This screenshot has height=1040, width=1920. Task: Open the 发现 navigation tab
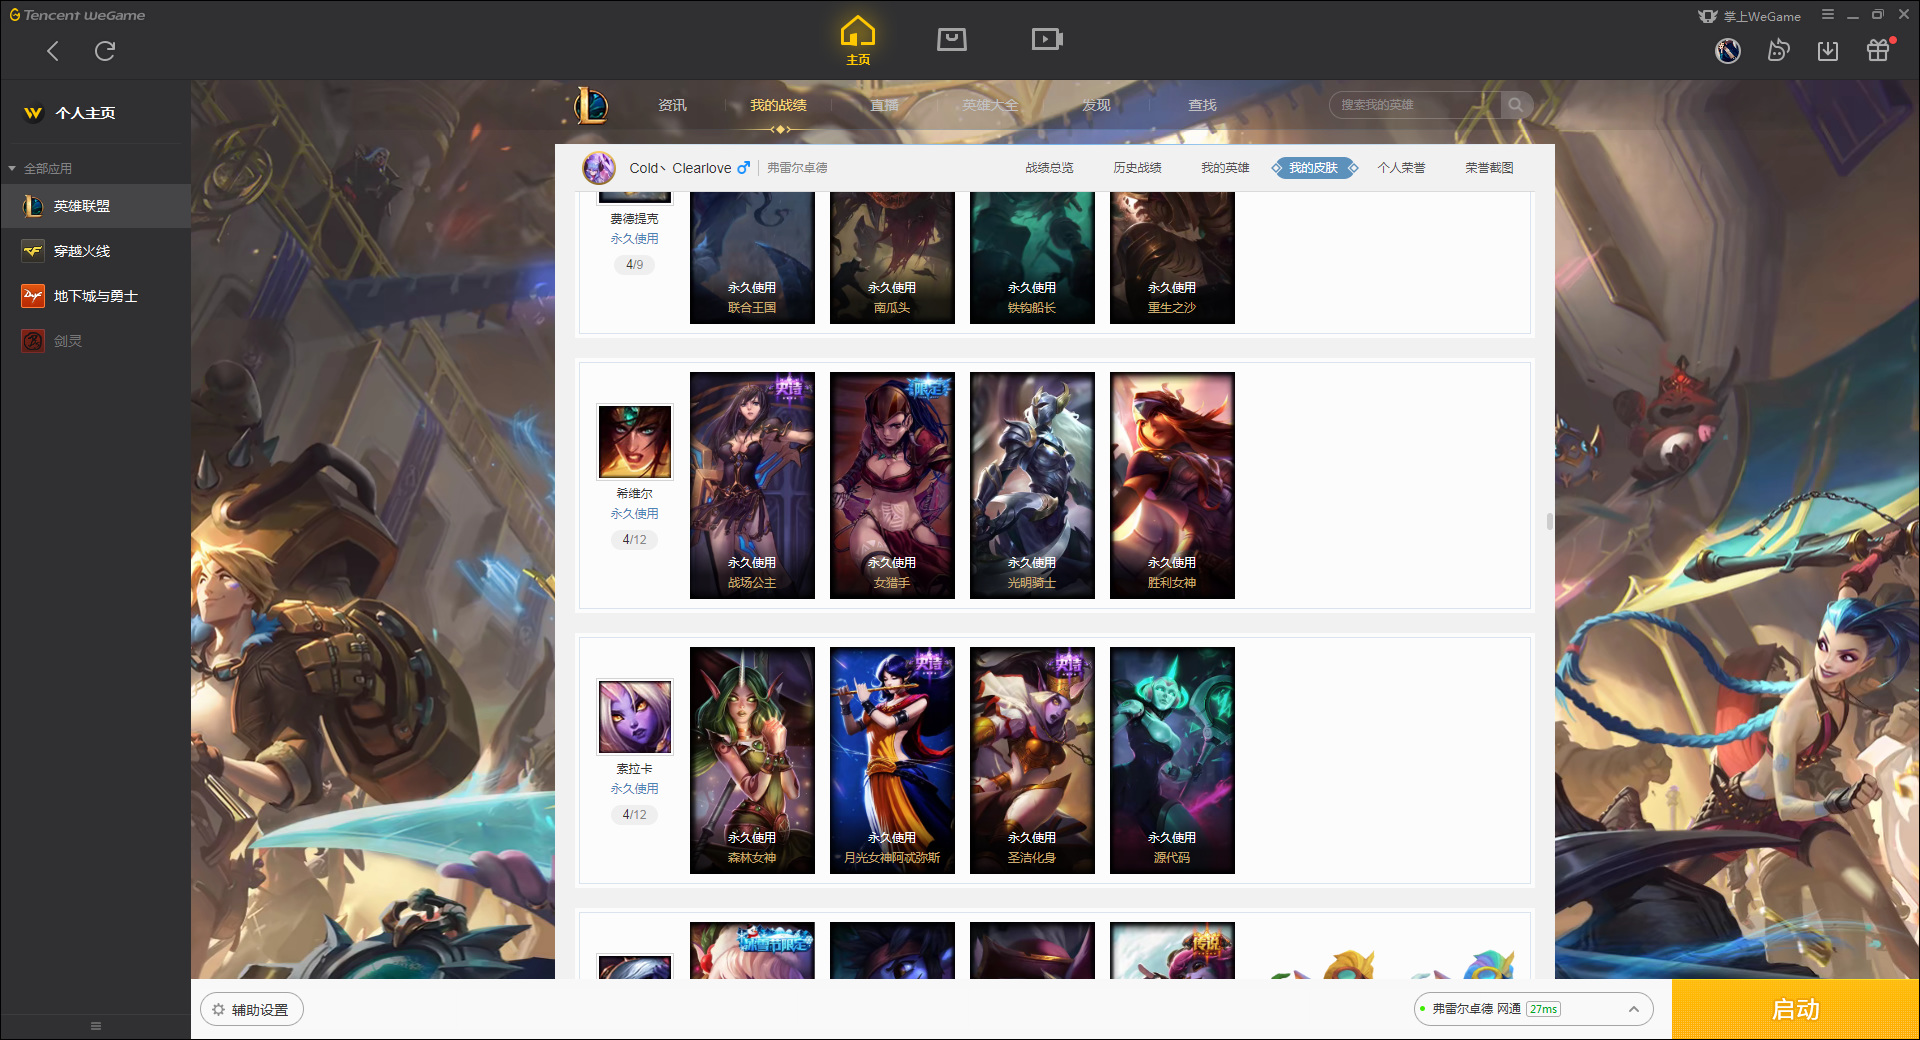(1096, 105)
